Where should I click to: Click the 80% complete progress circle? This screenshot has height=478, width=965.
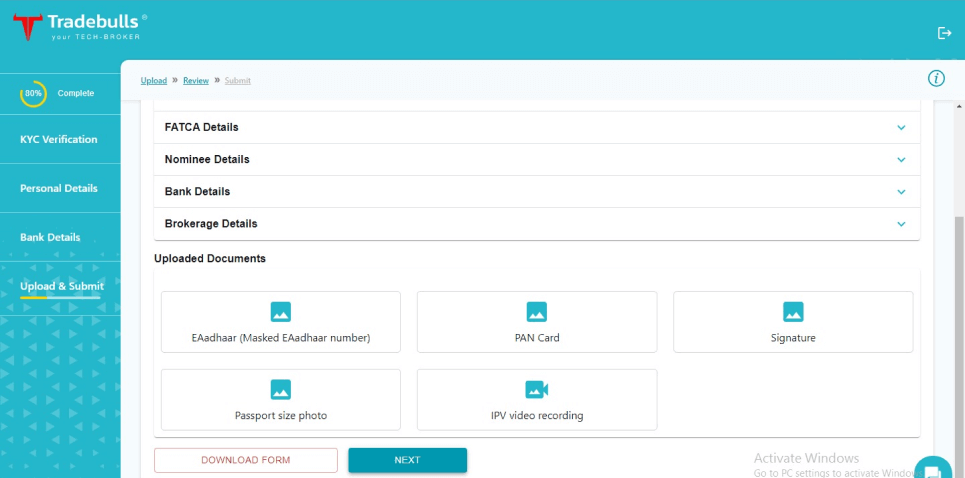[x=34, y=93]
